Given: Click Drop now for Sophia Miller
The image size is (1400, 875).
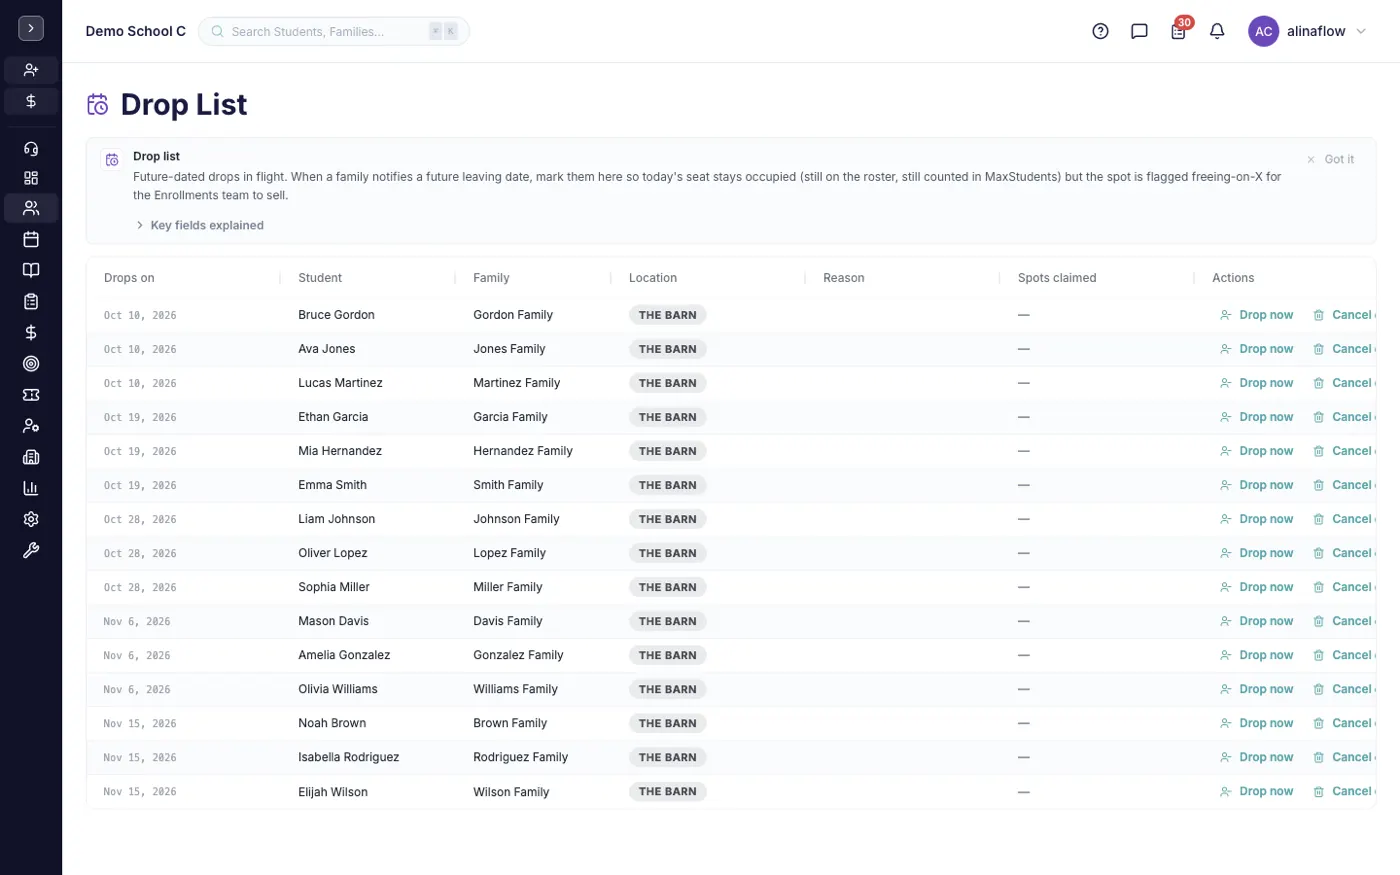Looking at the screenshot, I should [1256, 587].
